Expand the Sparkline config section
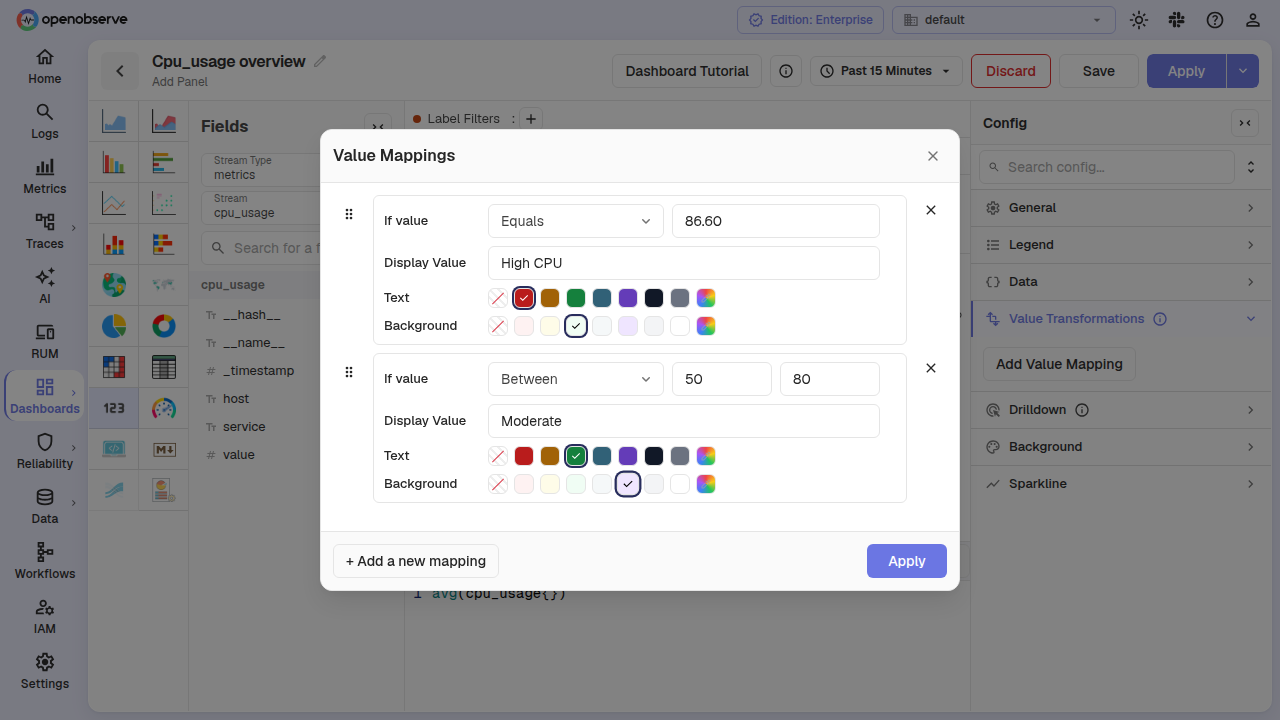This screenshot has height=720, width=1280. [x=1120, y=484]
